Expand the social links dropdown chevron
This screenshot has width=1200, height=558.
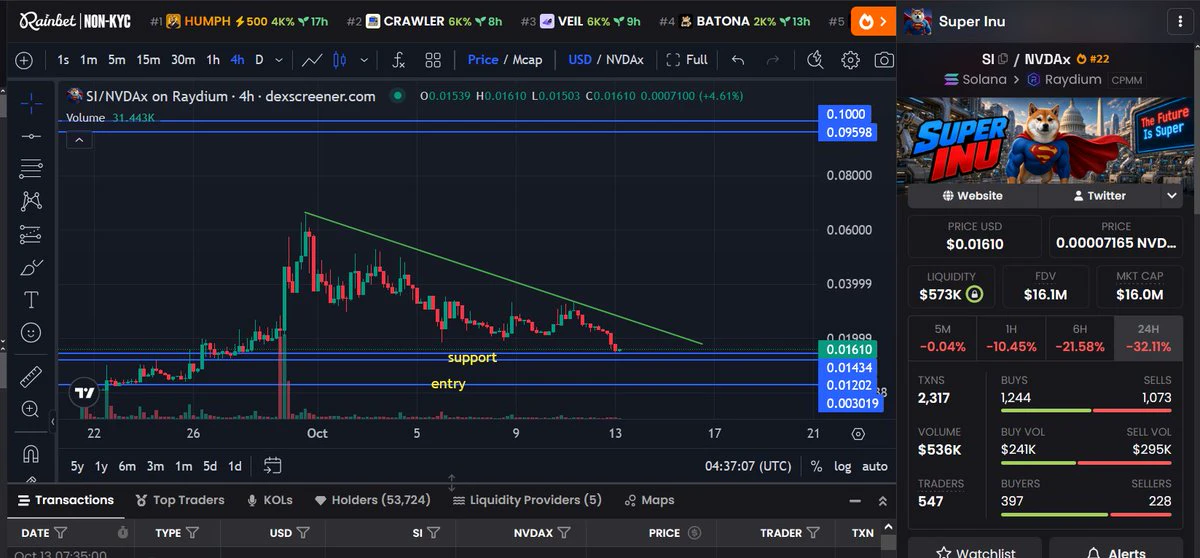[1172, 196]
